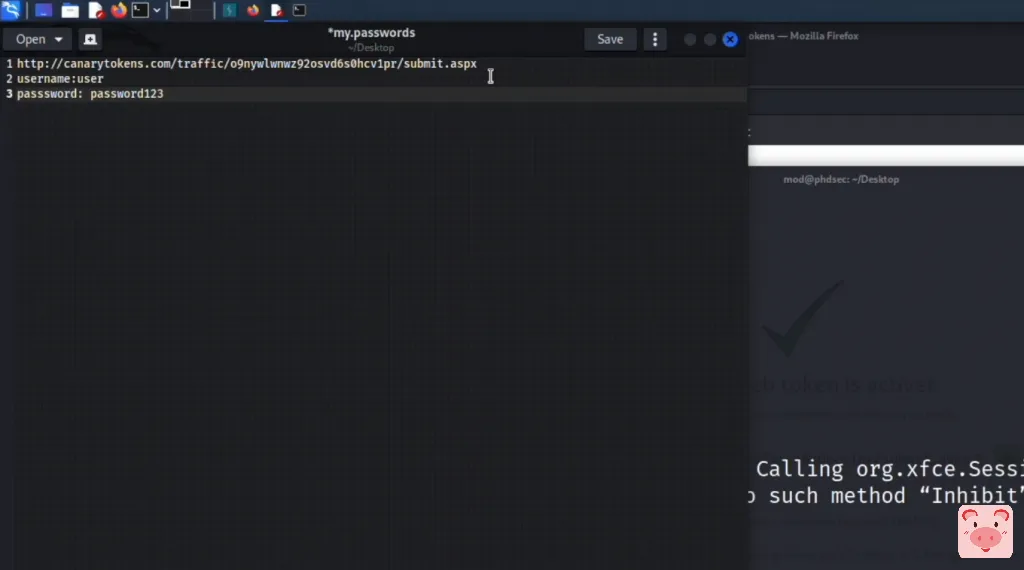The height and width of the screenshot is (570, 1024).
Task: Click the white address bar in Firefox
Action: [x=886, y=155]
